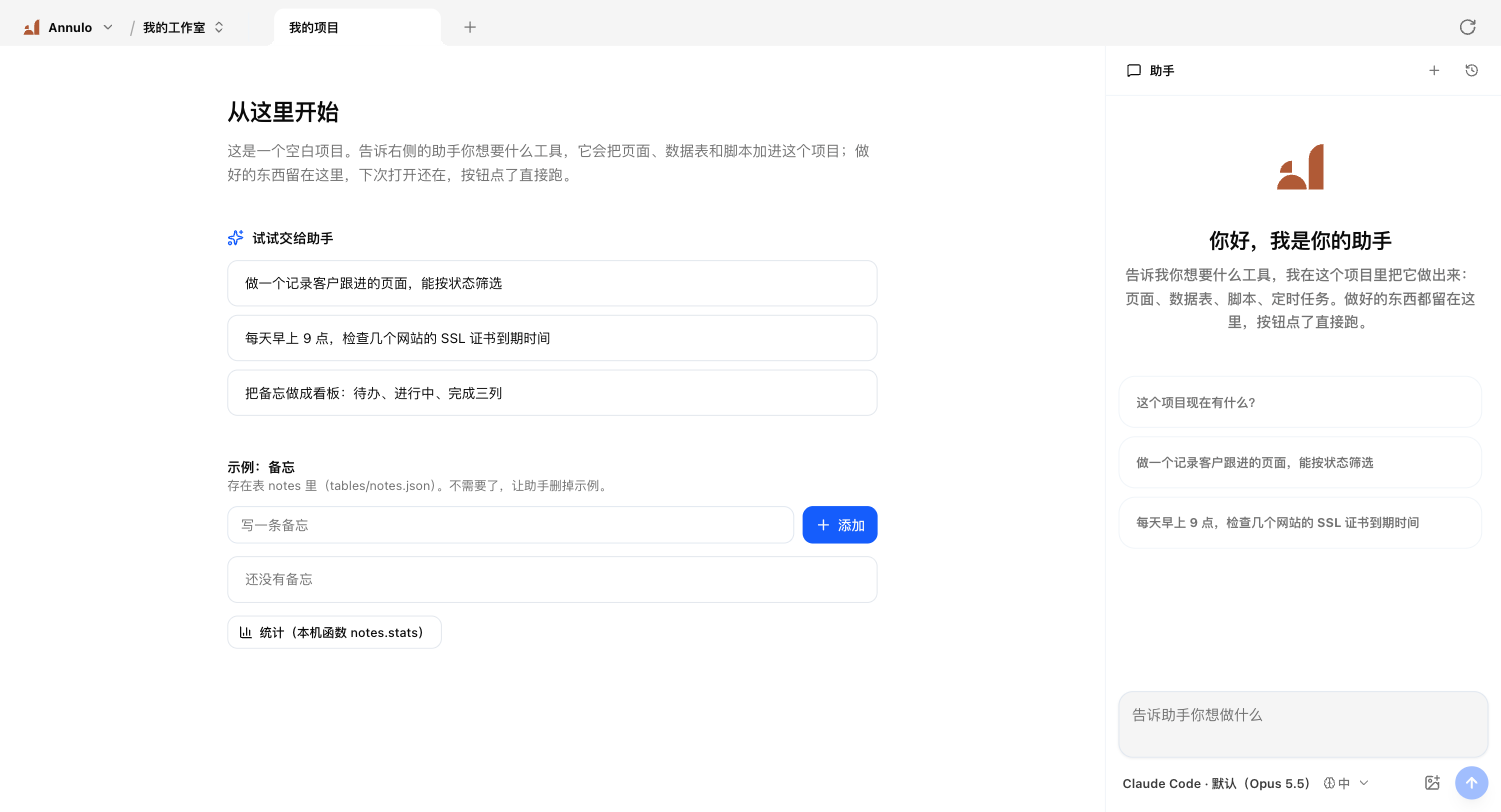Choose assistant prompt 做一个记录客户跟进的页面
This screenshot has width=1501, height=812.
point(1300,462)
